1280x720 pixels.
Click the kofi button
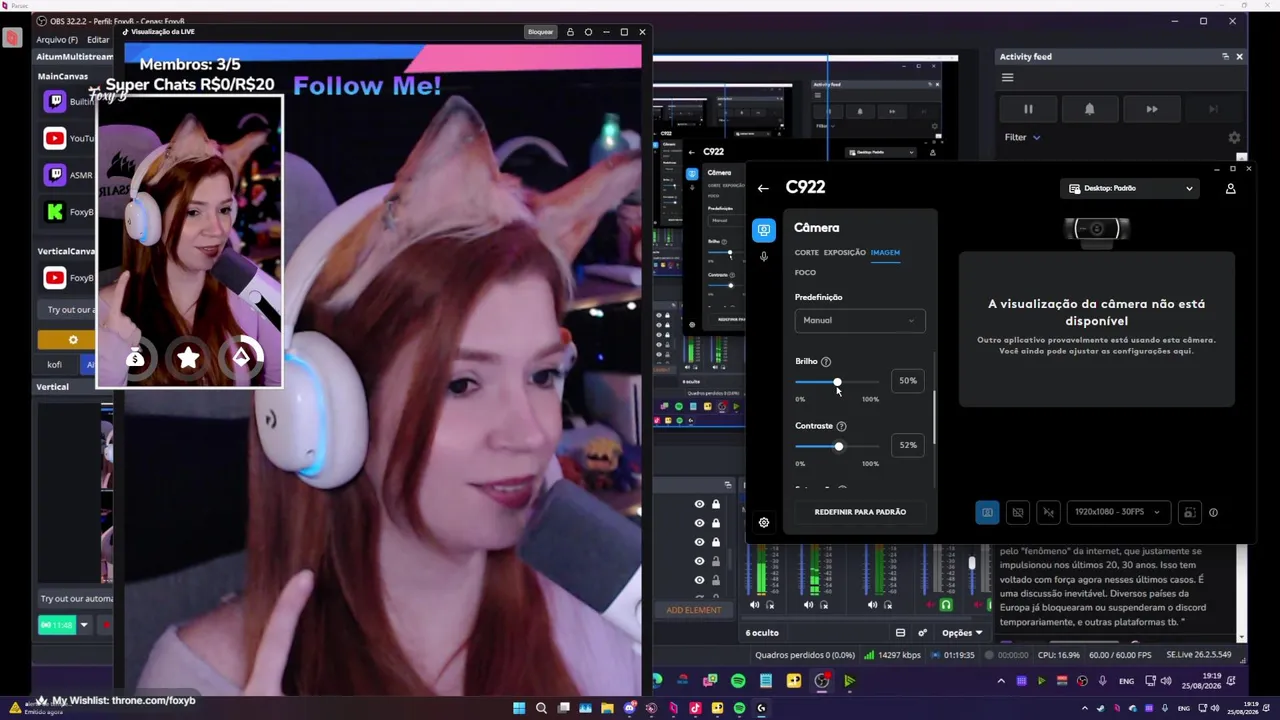coord(54,364)
